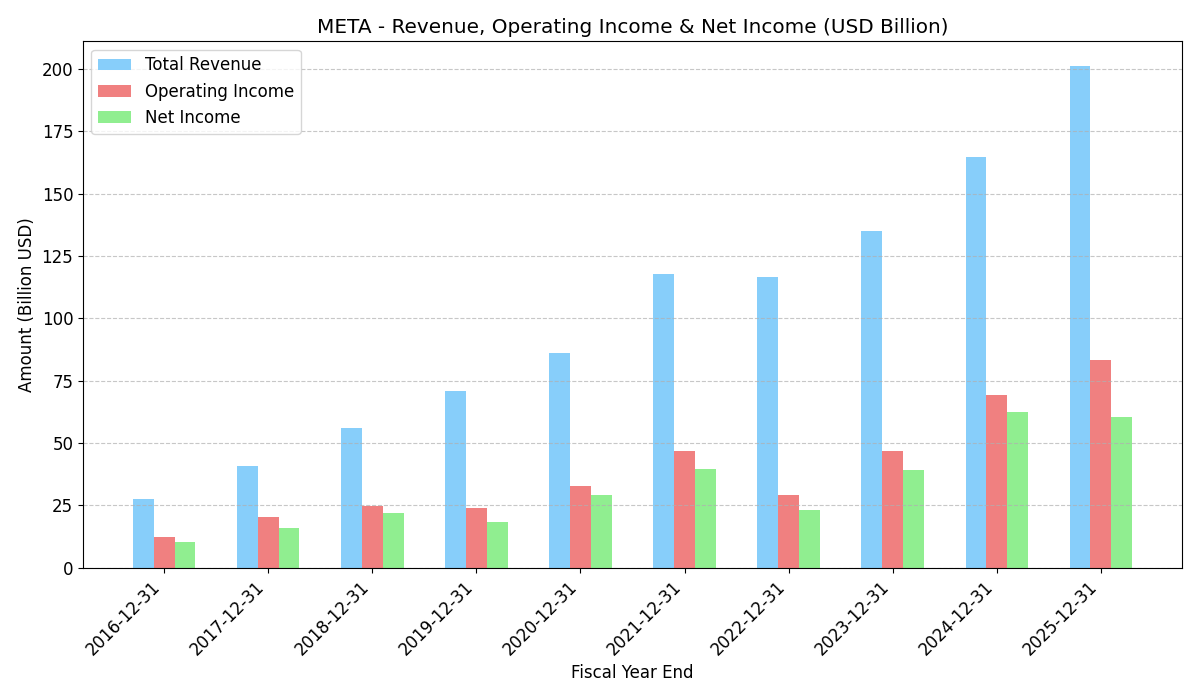Click the chart title text
This screenshot has height=700, width=1200.
coord(632,27)
